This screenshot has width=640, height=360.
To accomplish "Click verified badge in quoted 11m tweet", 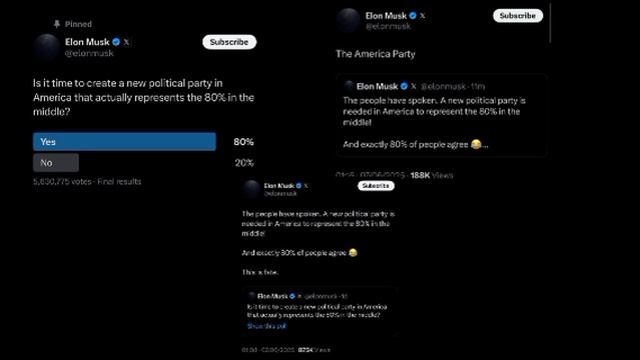I will point(404,86).
